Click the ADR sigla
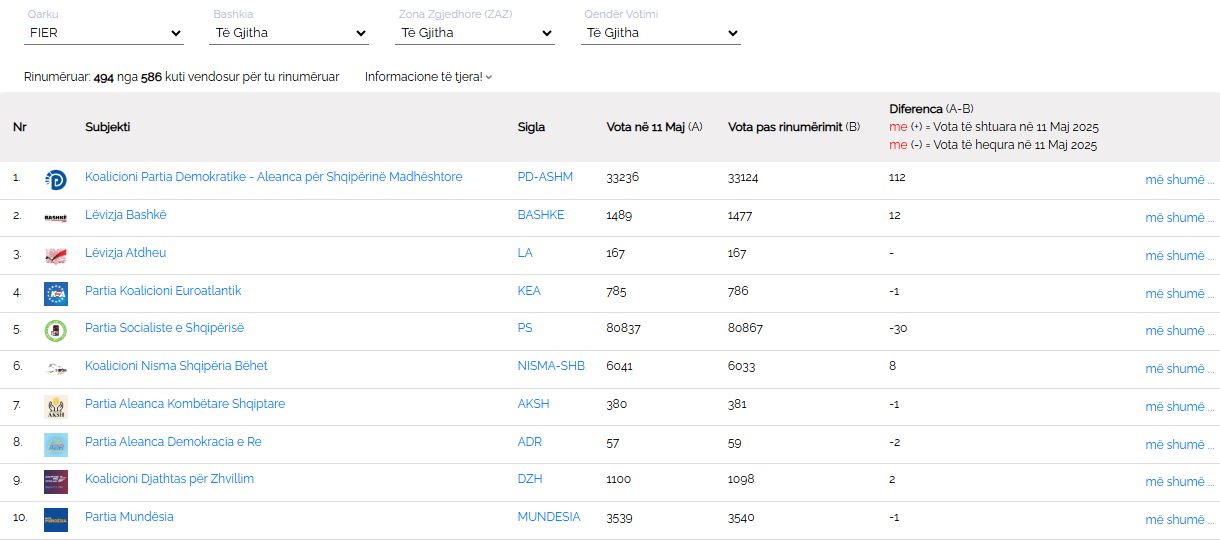1220x540 pixels. 530,442
